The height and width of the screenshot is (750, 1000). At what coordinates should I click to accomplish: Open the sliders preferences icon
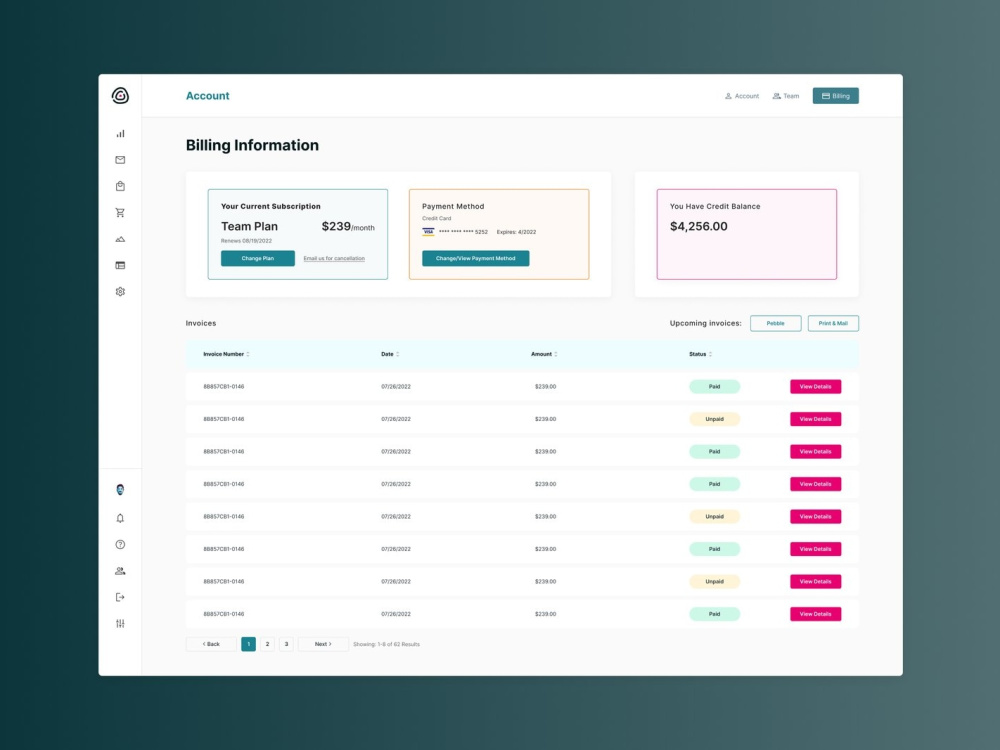120,623
